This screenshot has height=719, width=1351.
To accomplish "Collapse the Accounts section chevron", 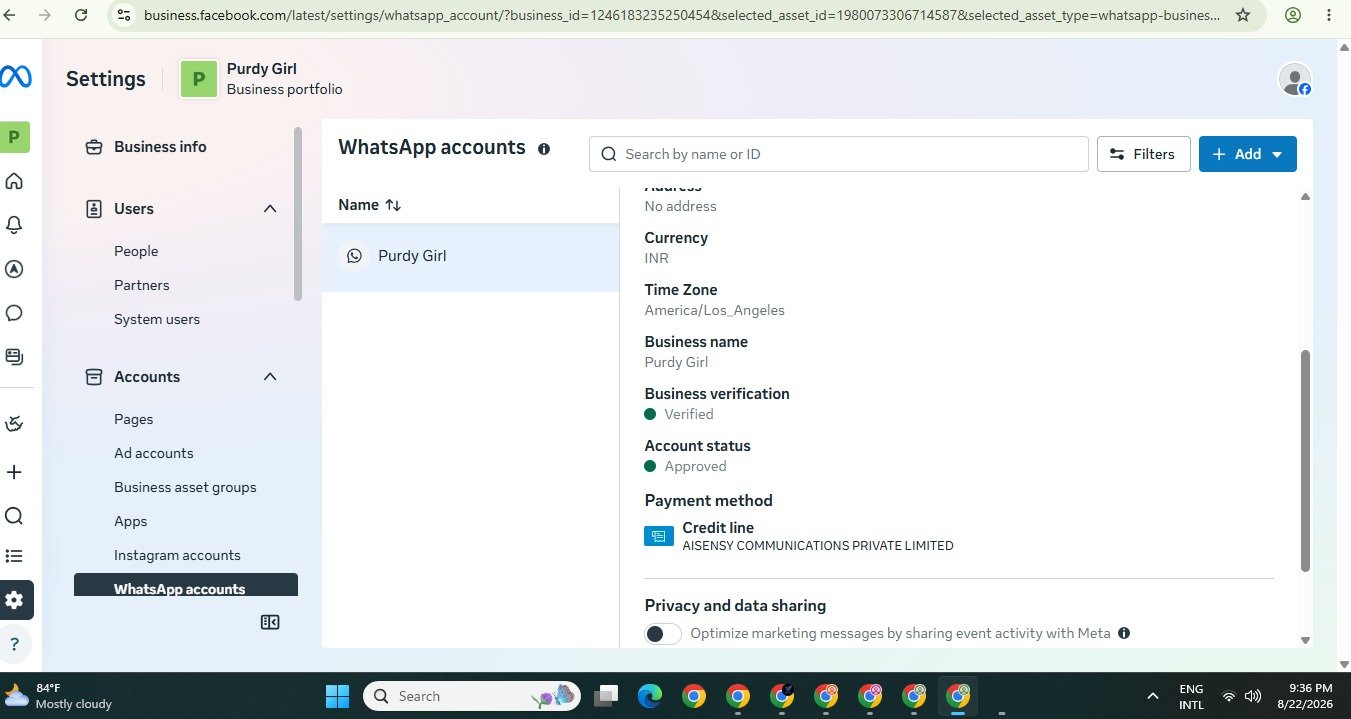I will [x=270, y=376].
